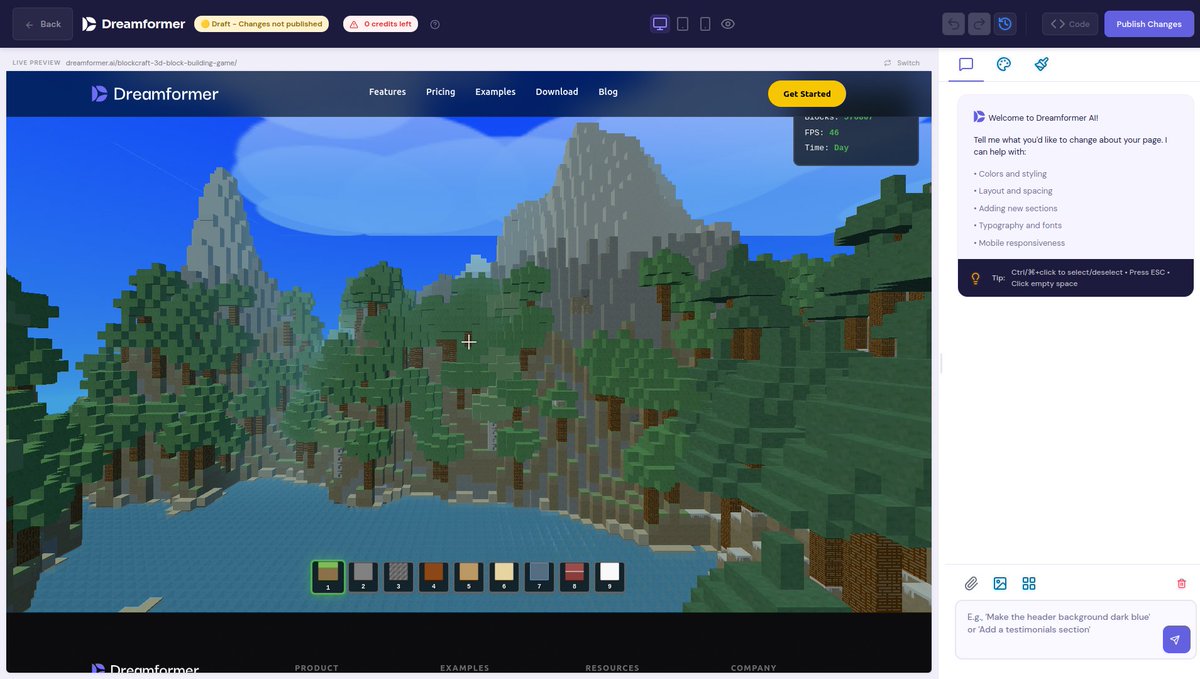
Task: Open the version history clock icon
Action: click(1005, 24)
